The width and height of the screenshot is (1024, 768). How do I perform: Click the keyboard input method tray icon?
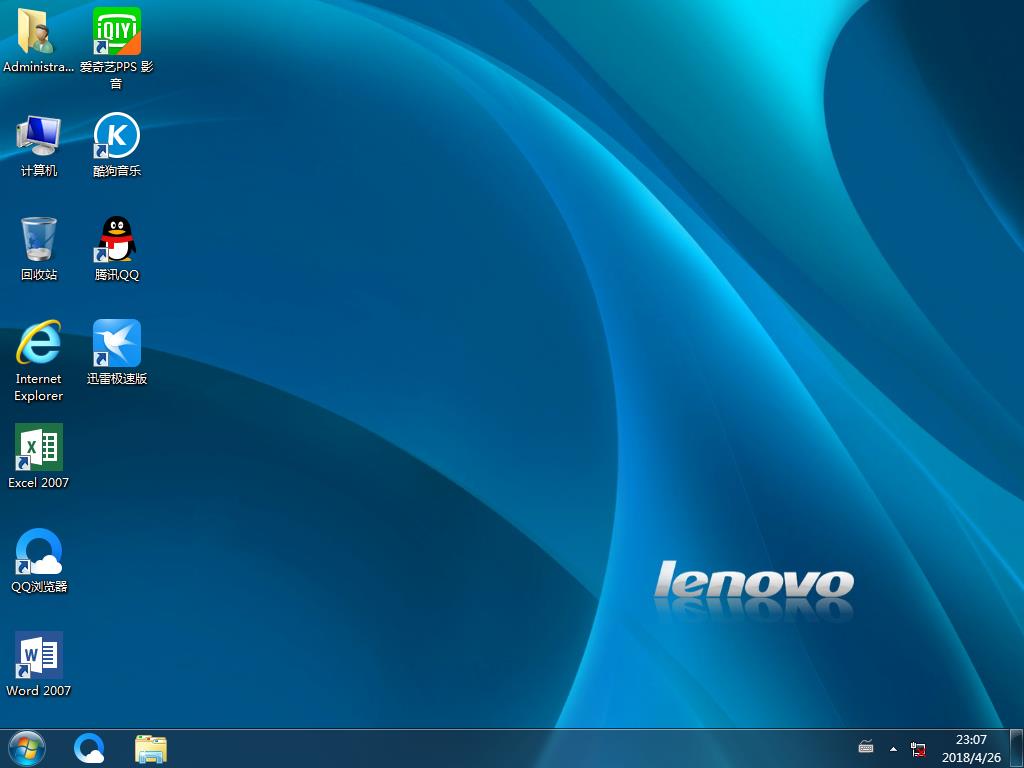pyautogui.click(x=866, y=748)
